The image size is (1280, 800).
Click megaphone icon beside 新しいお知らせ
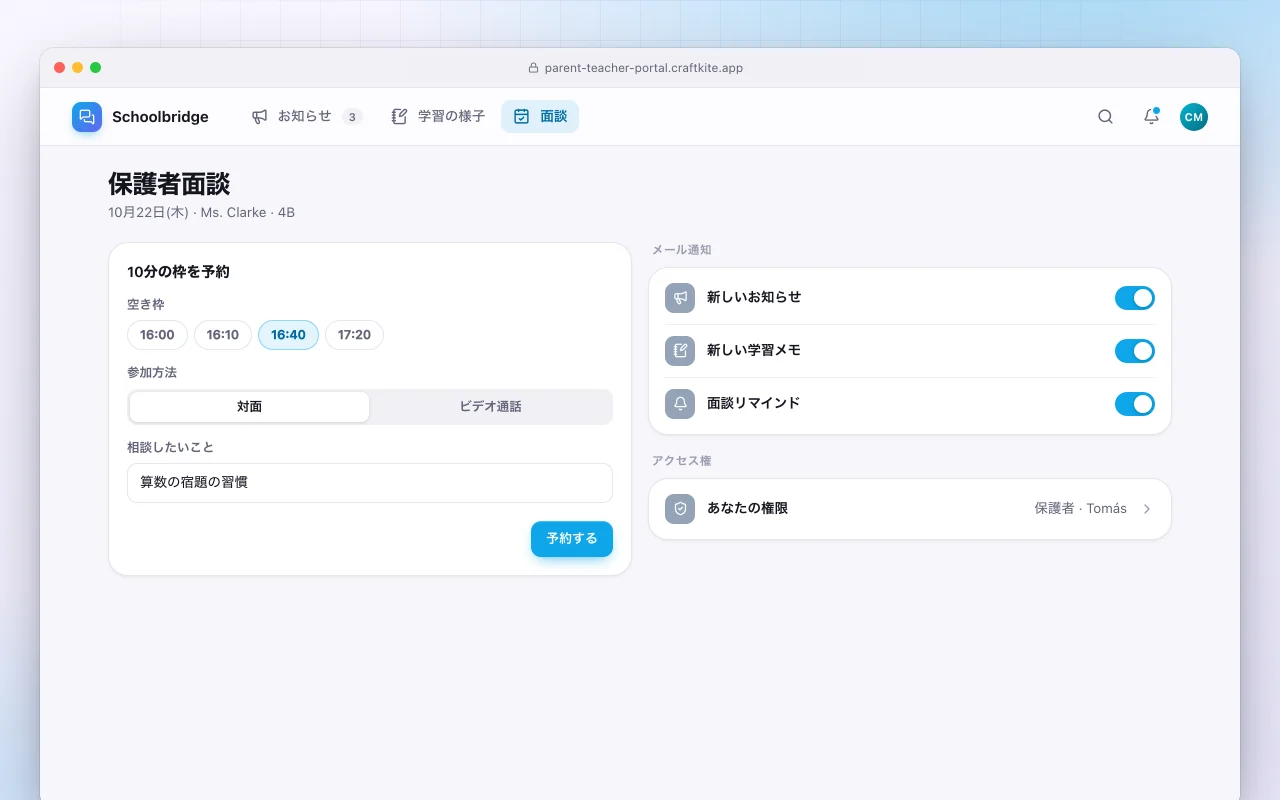(x=680, y=298)
